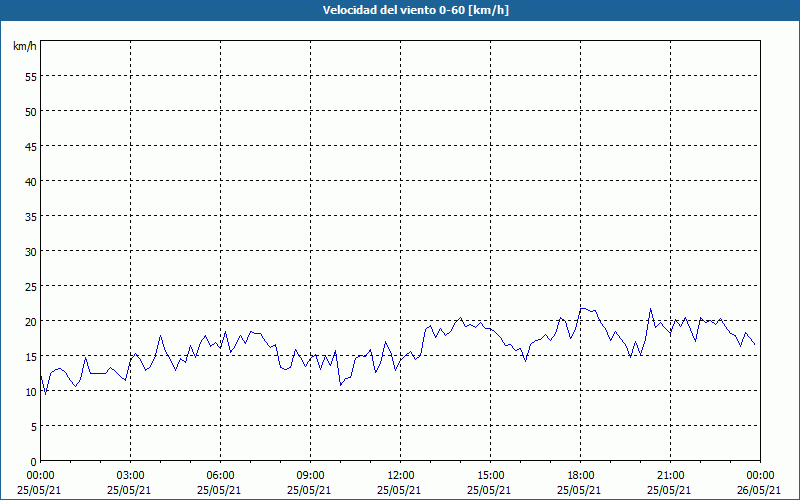Viewport: 800px width, 500px height.
Task: Click the 09:00 time label
Action: coord(310,476)
